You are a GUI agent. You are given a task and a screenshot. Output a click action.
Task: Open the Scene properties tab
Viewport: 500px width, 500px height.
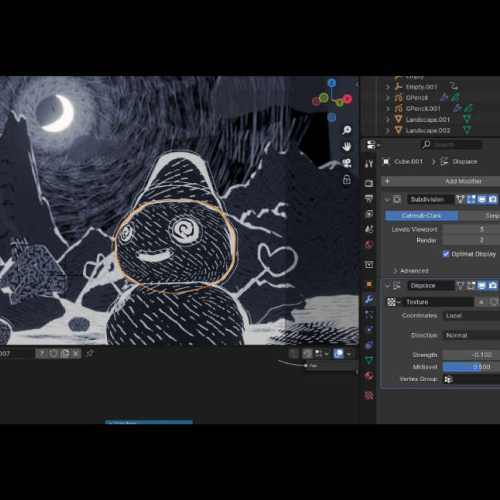369,229
